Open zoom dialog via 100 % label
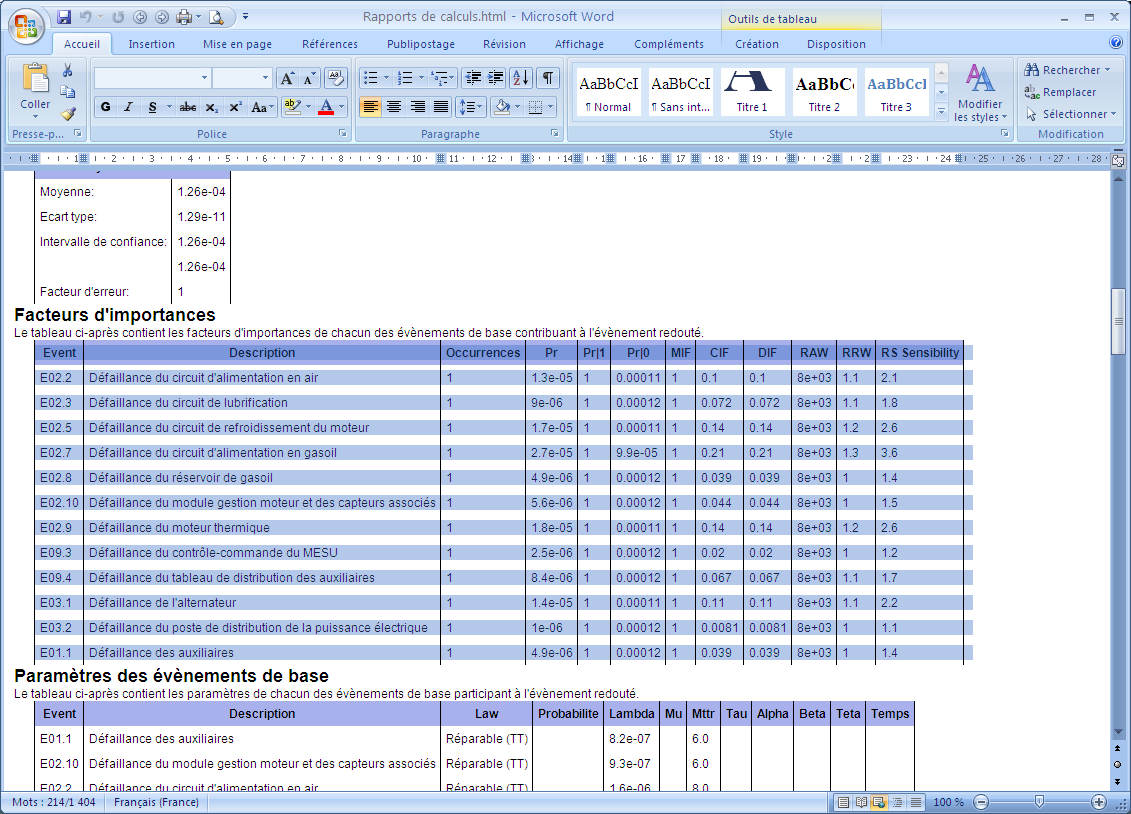Viewport: 1131px width, 814px height. [x=949, y=802]
